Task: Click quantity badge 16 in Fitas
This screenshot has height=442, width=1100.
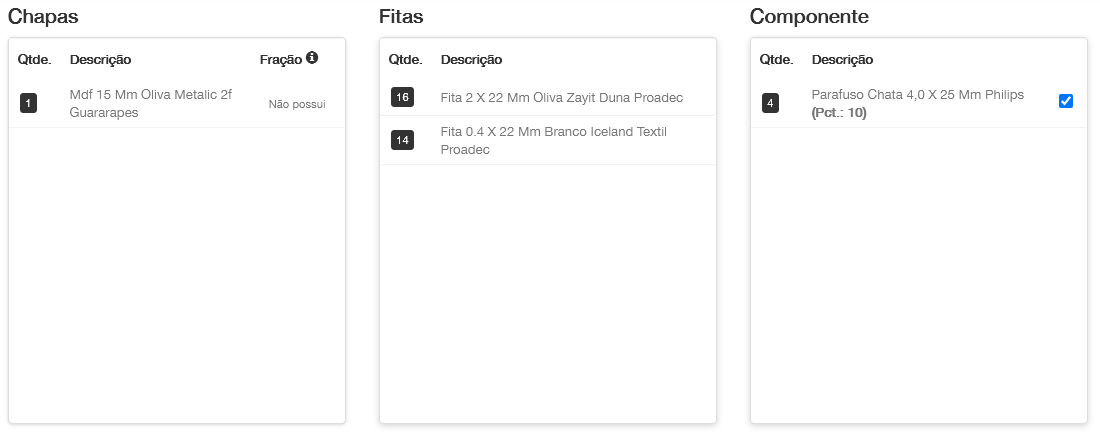Action: (402, 97)
